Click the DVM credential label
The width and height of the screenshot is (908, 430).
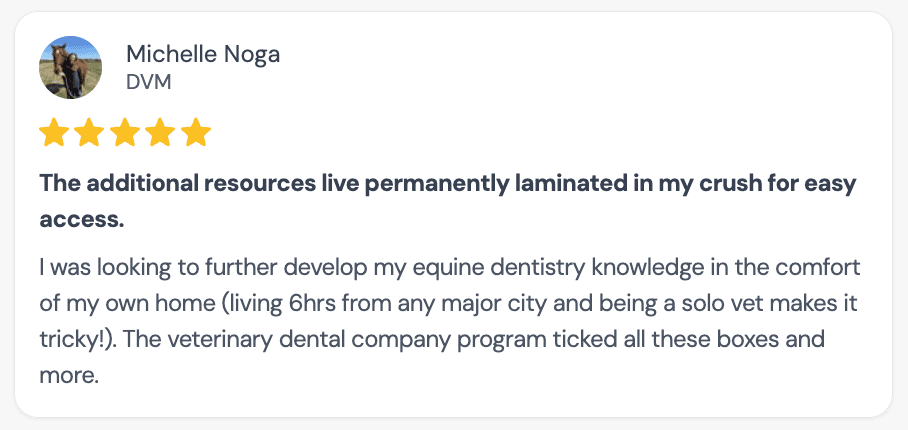[149, 83]
